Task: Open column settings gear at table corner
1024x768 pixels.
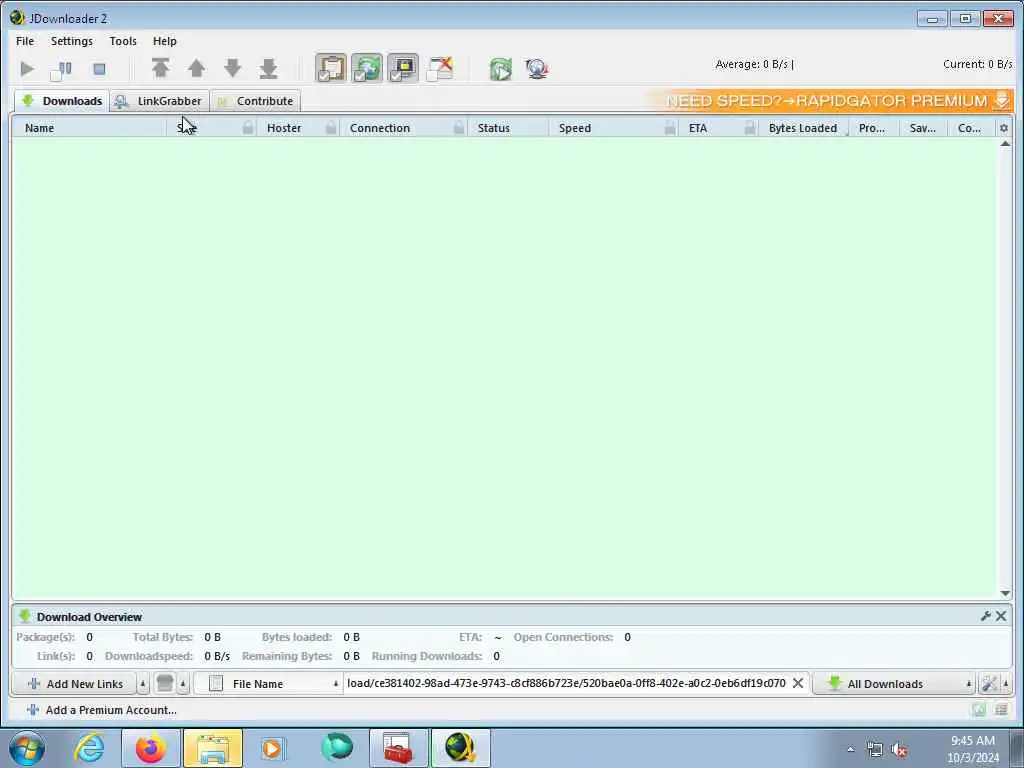Action: click(1004, 128)
